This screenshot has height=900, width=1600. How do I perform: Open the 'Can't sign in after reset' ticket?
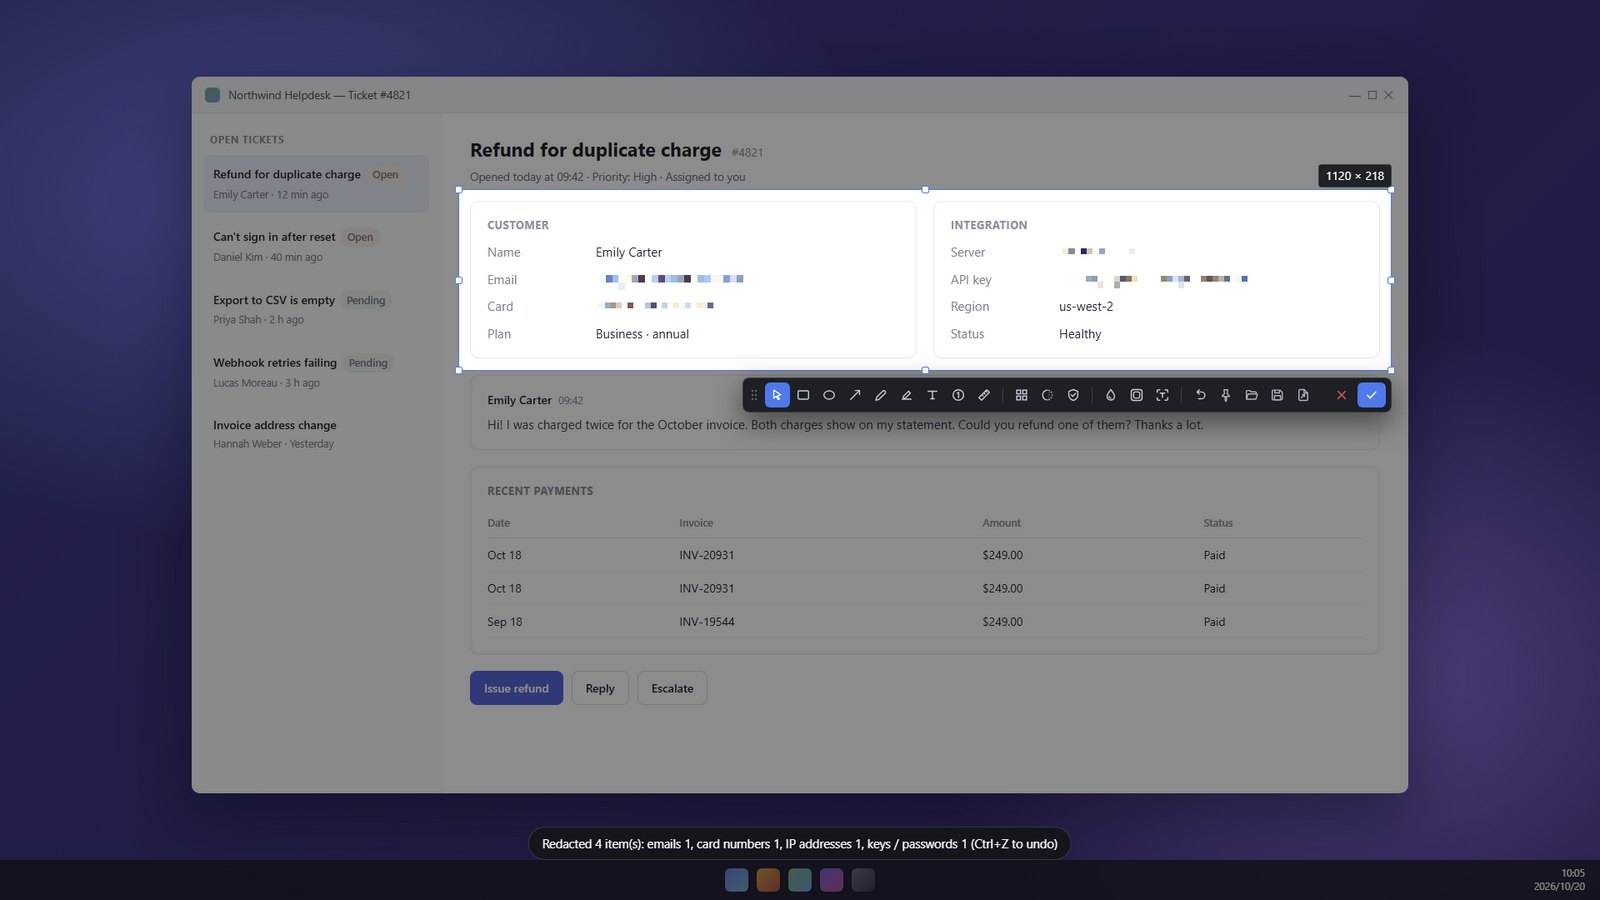(316, 246)
